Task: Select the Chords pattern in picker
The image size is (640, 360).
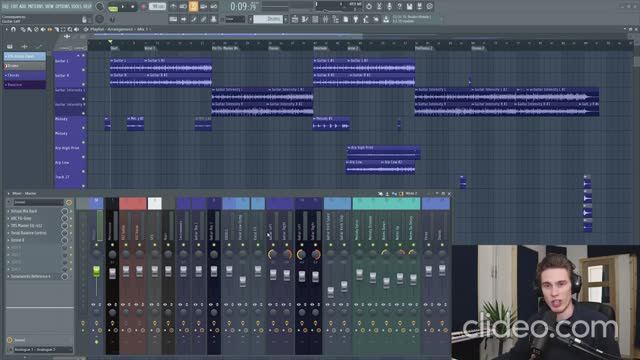Action: [25, 75]
